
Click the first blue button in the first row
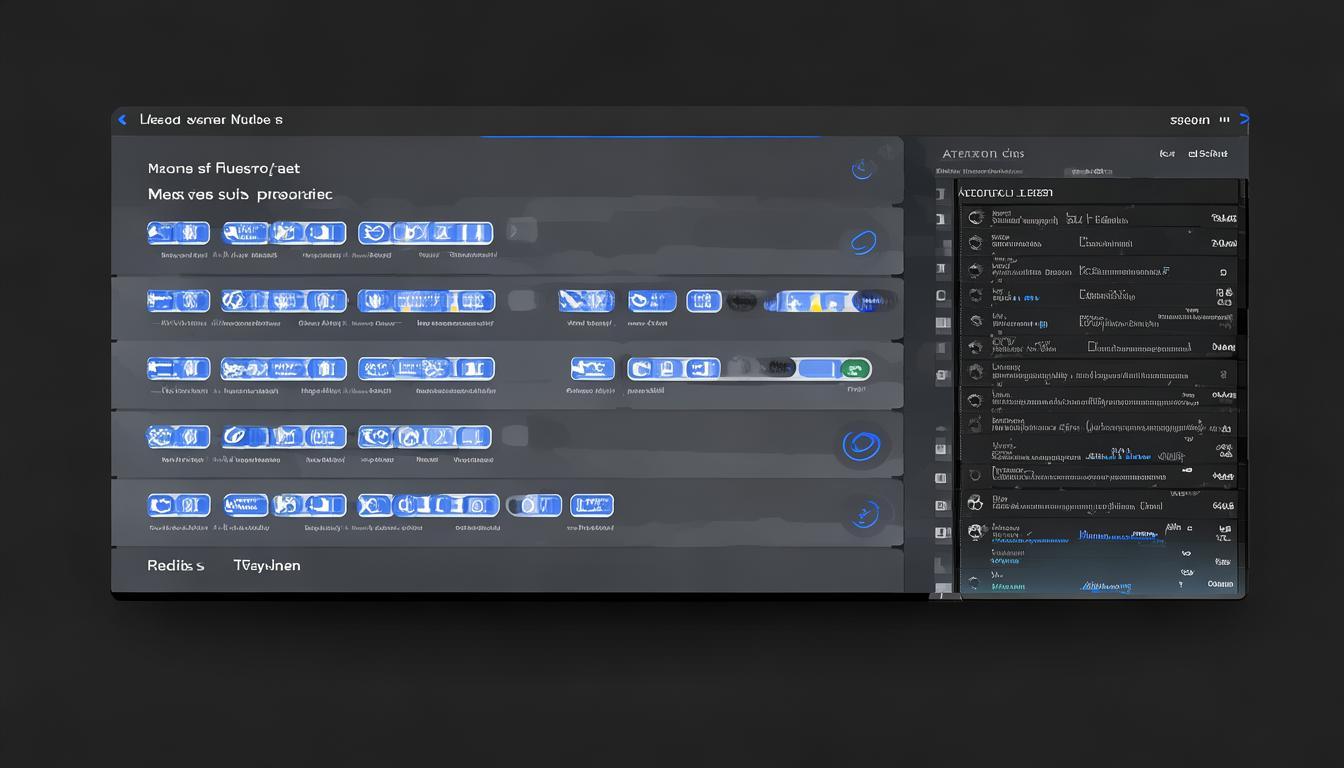(x=178, y=233)
